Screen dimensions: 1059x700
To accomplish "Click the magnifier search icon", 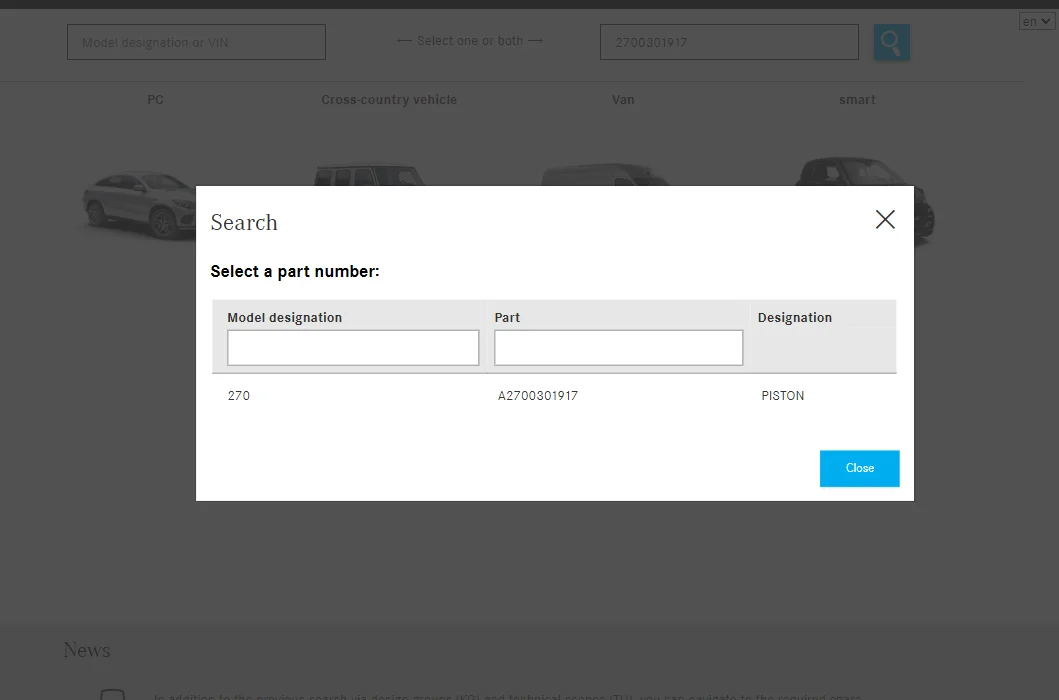I will coord(892,42).
